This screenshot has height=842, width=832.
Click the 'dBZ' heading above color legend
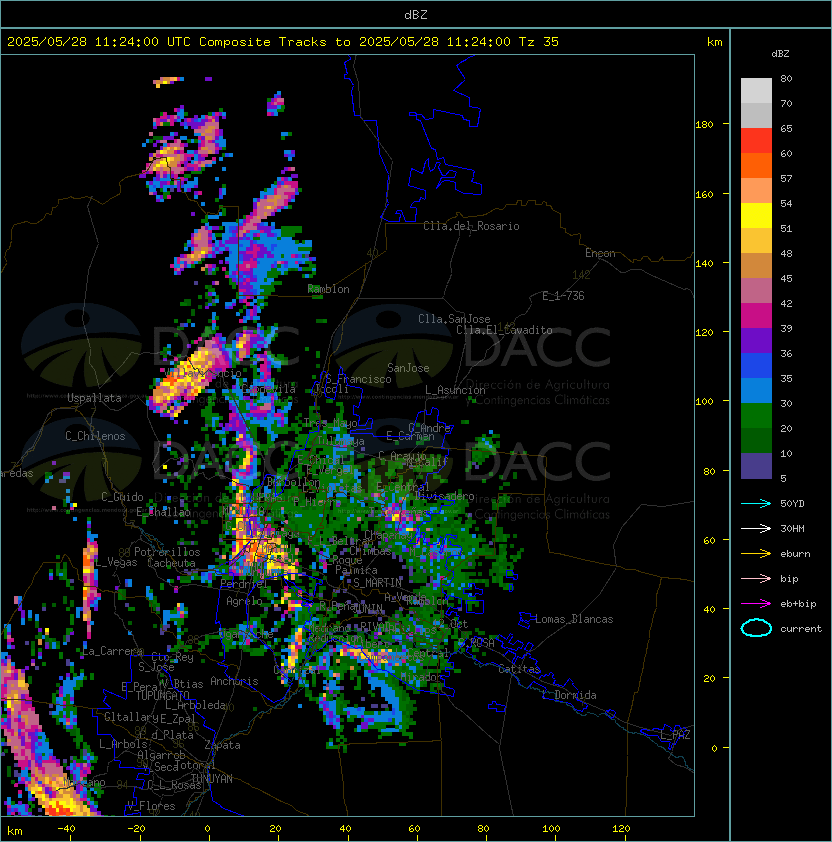pos(780,54)
